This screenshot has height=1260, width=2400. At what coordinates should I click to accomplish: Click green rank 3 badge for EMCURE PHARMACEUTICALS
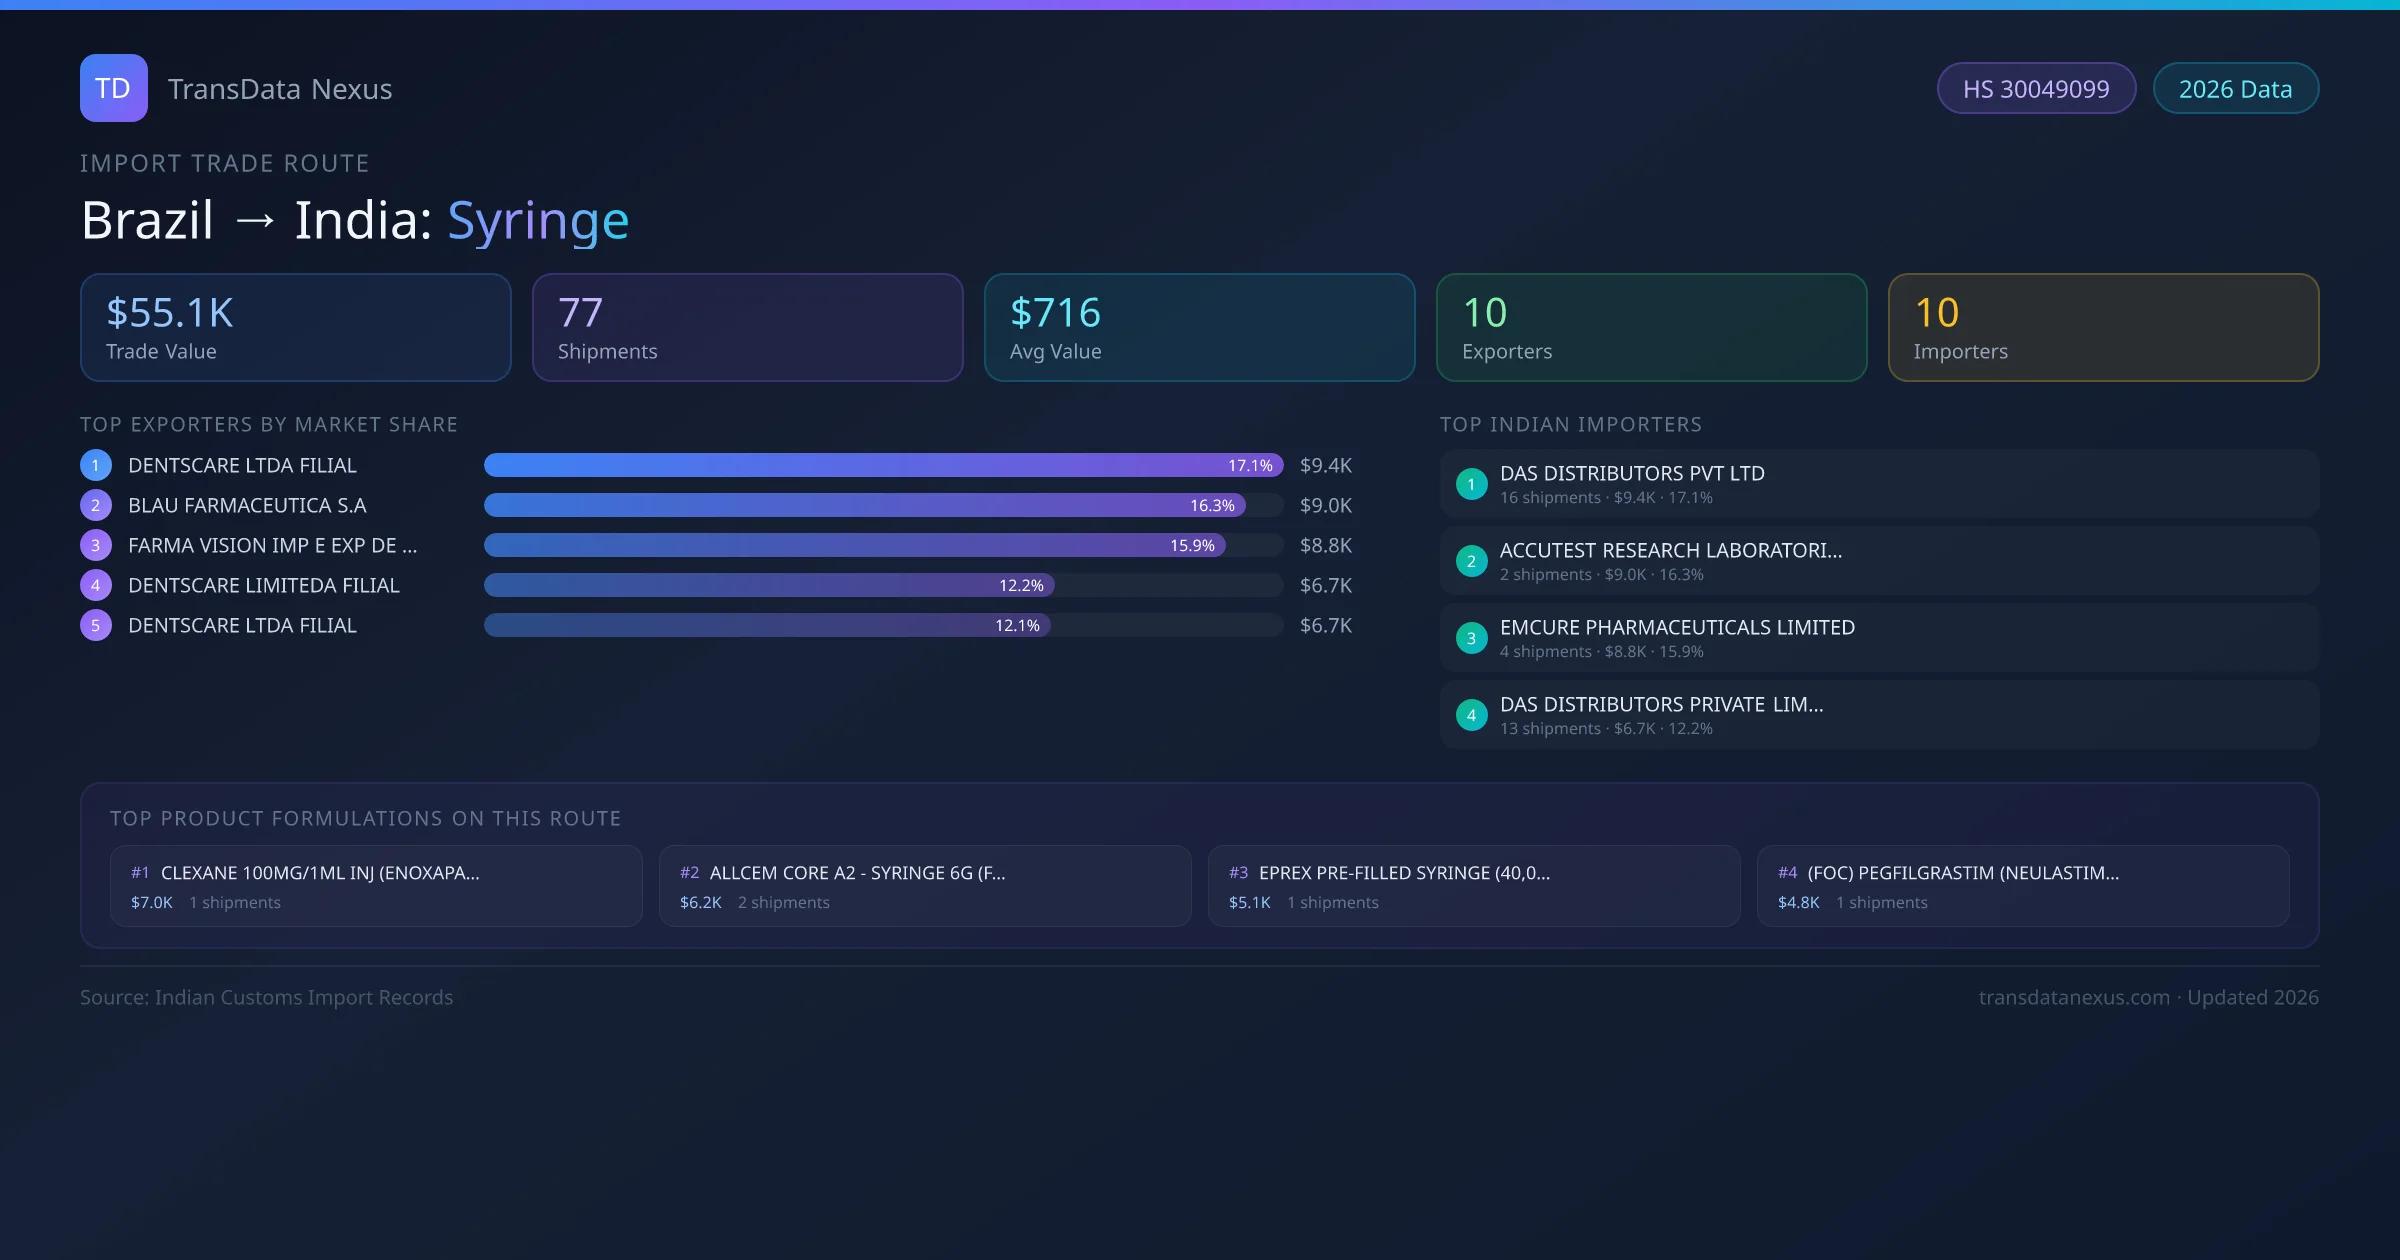(1471, 638)
